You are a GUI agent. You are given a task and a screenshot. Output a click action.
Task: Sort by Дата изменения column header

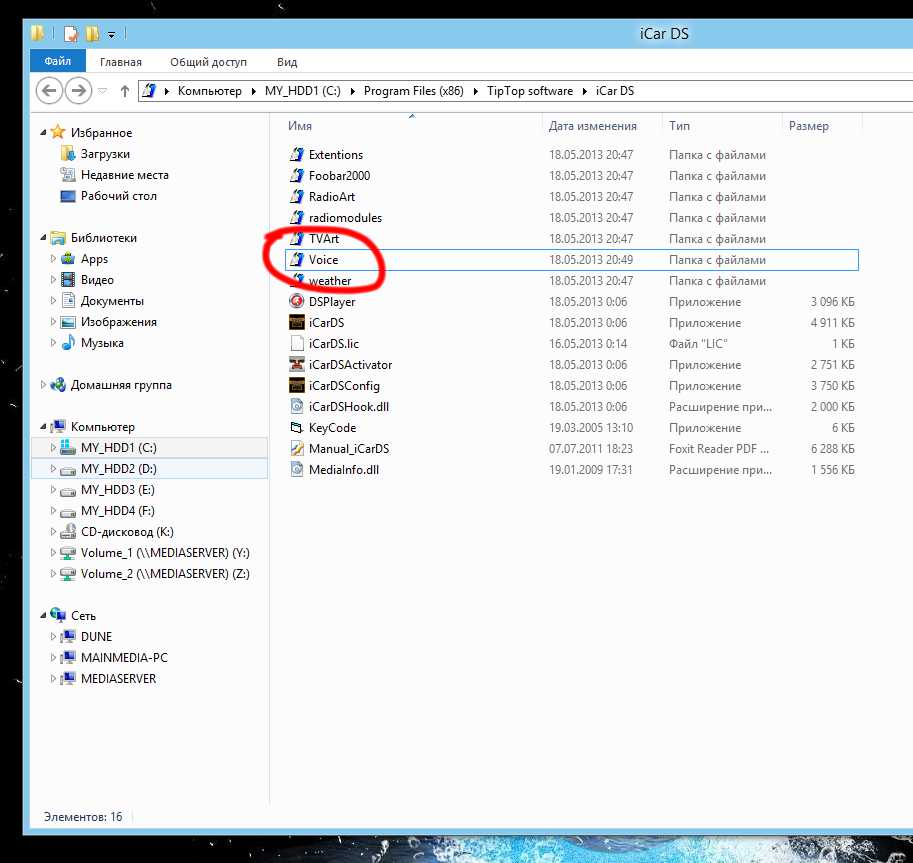[x=592, y=126]
